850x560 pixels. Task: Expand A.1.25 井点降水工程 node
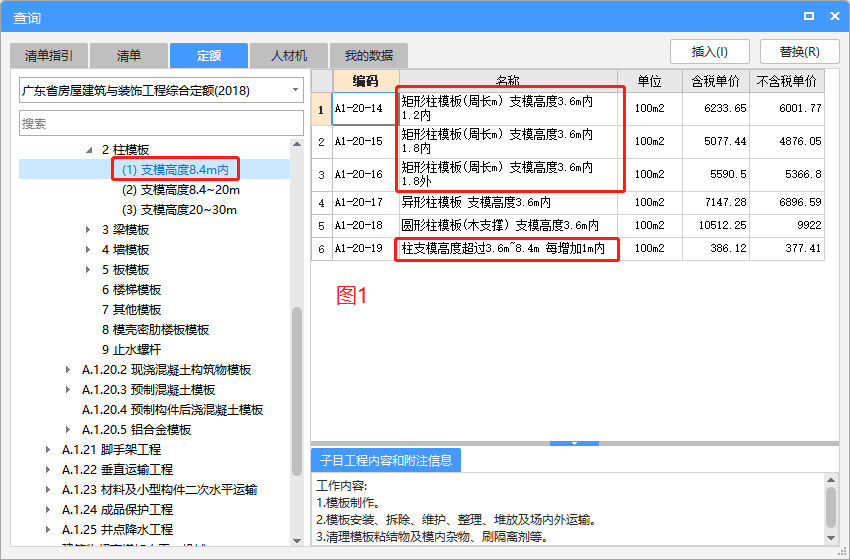(48, 530)
